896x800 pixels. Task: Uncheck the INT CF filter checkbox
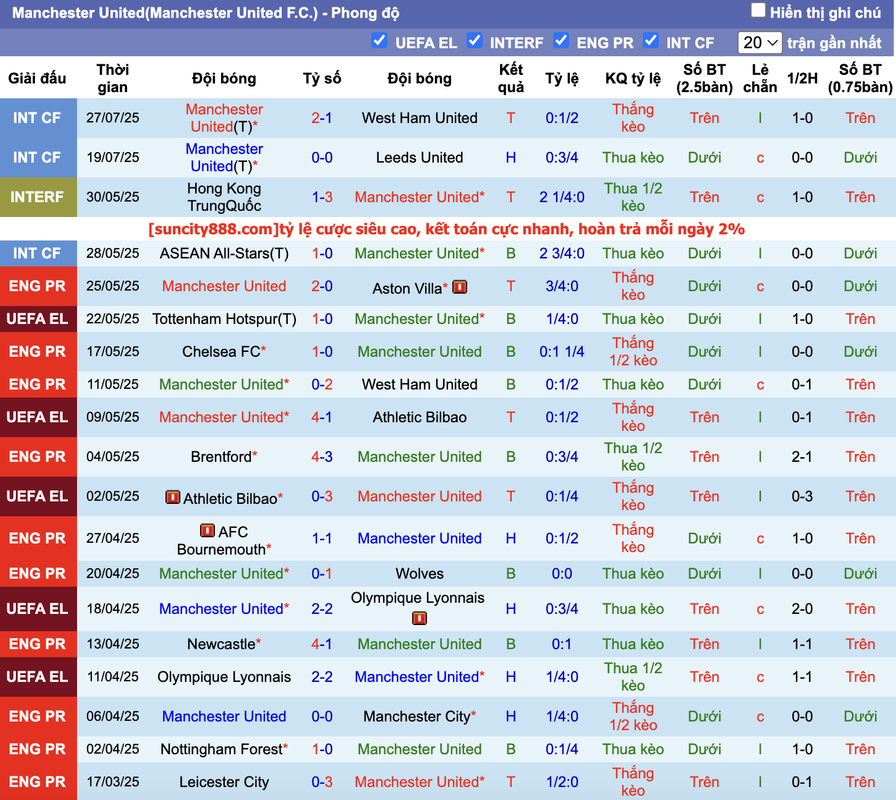pyautogui.click(x=650, y=41)
